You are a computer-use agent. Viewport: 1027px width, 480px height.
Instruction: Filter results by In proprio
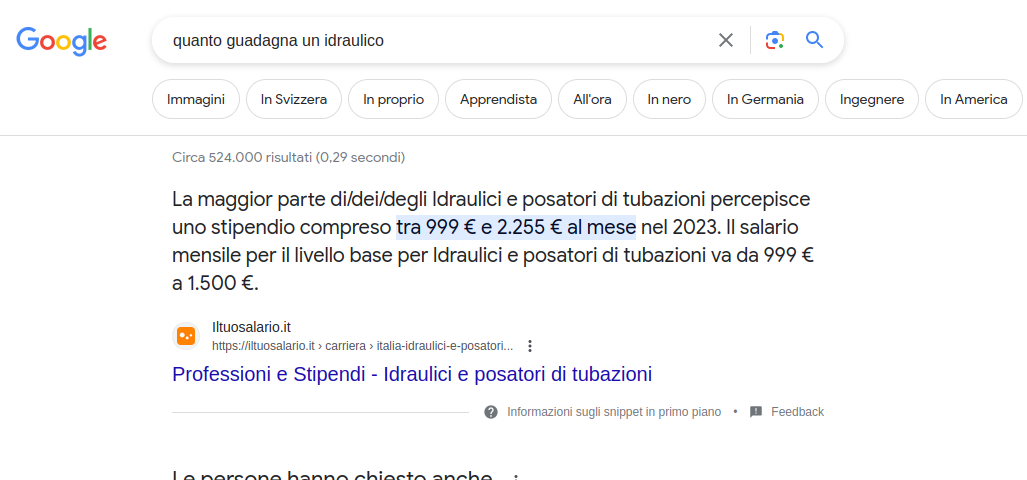coord(394,100)
